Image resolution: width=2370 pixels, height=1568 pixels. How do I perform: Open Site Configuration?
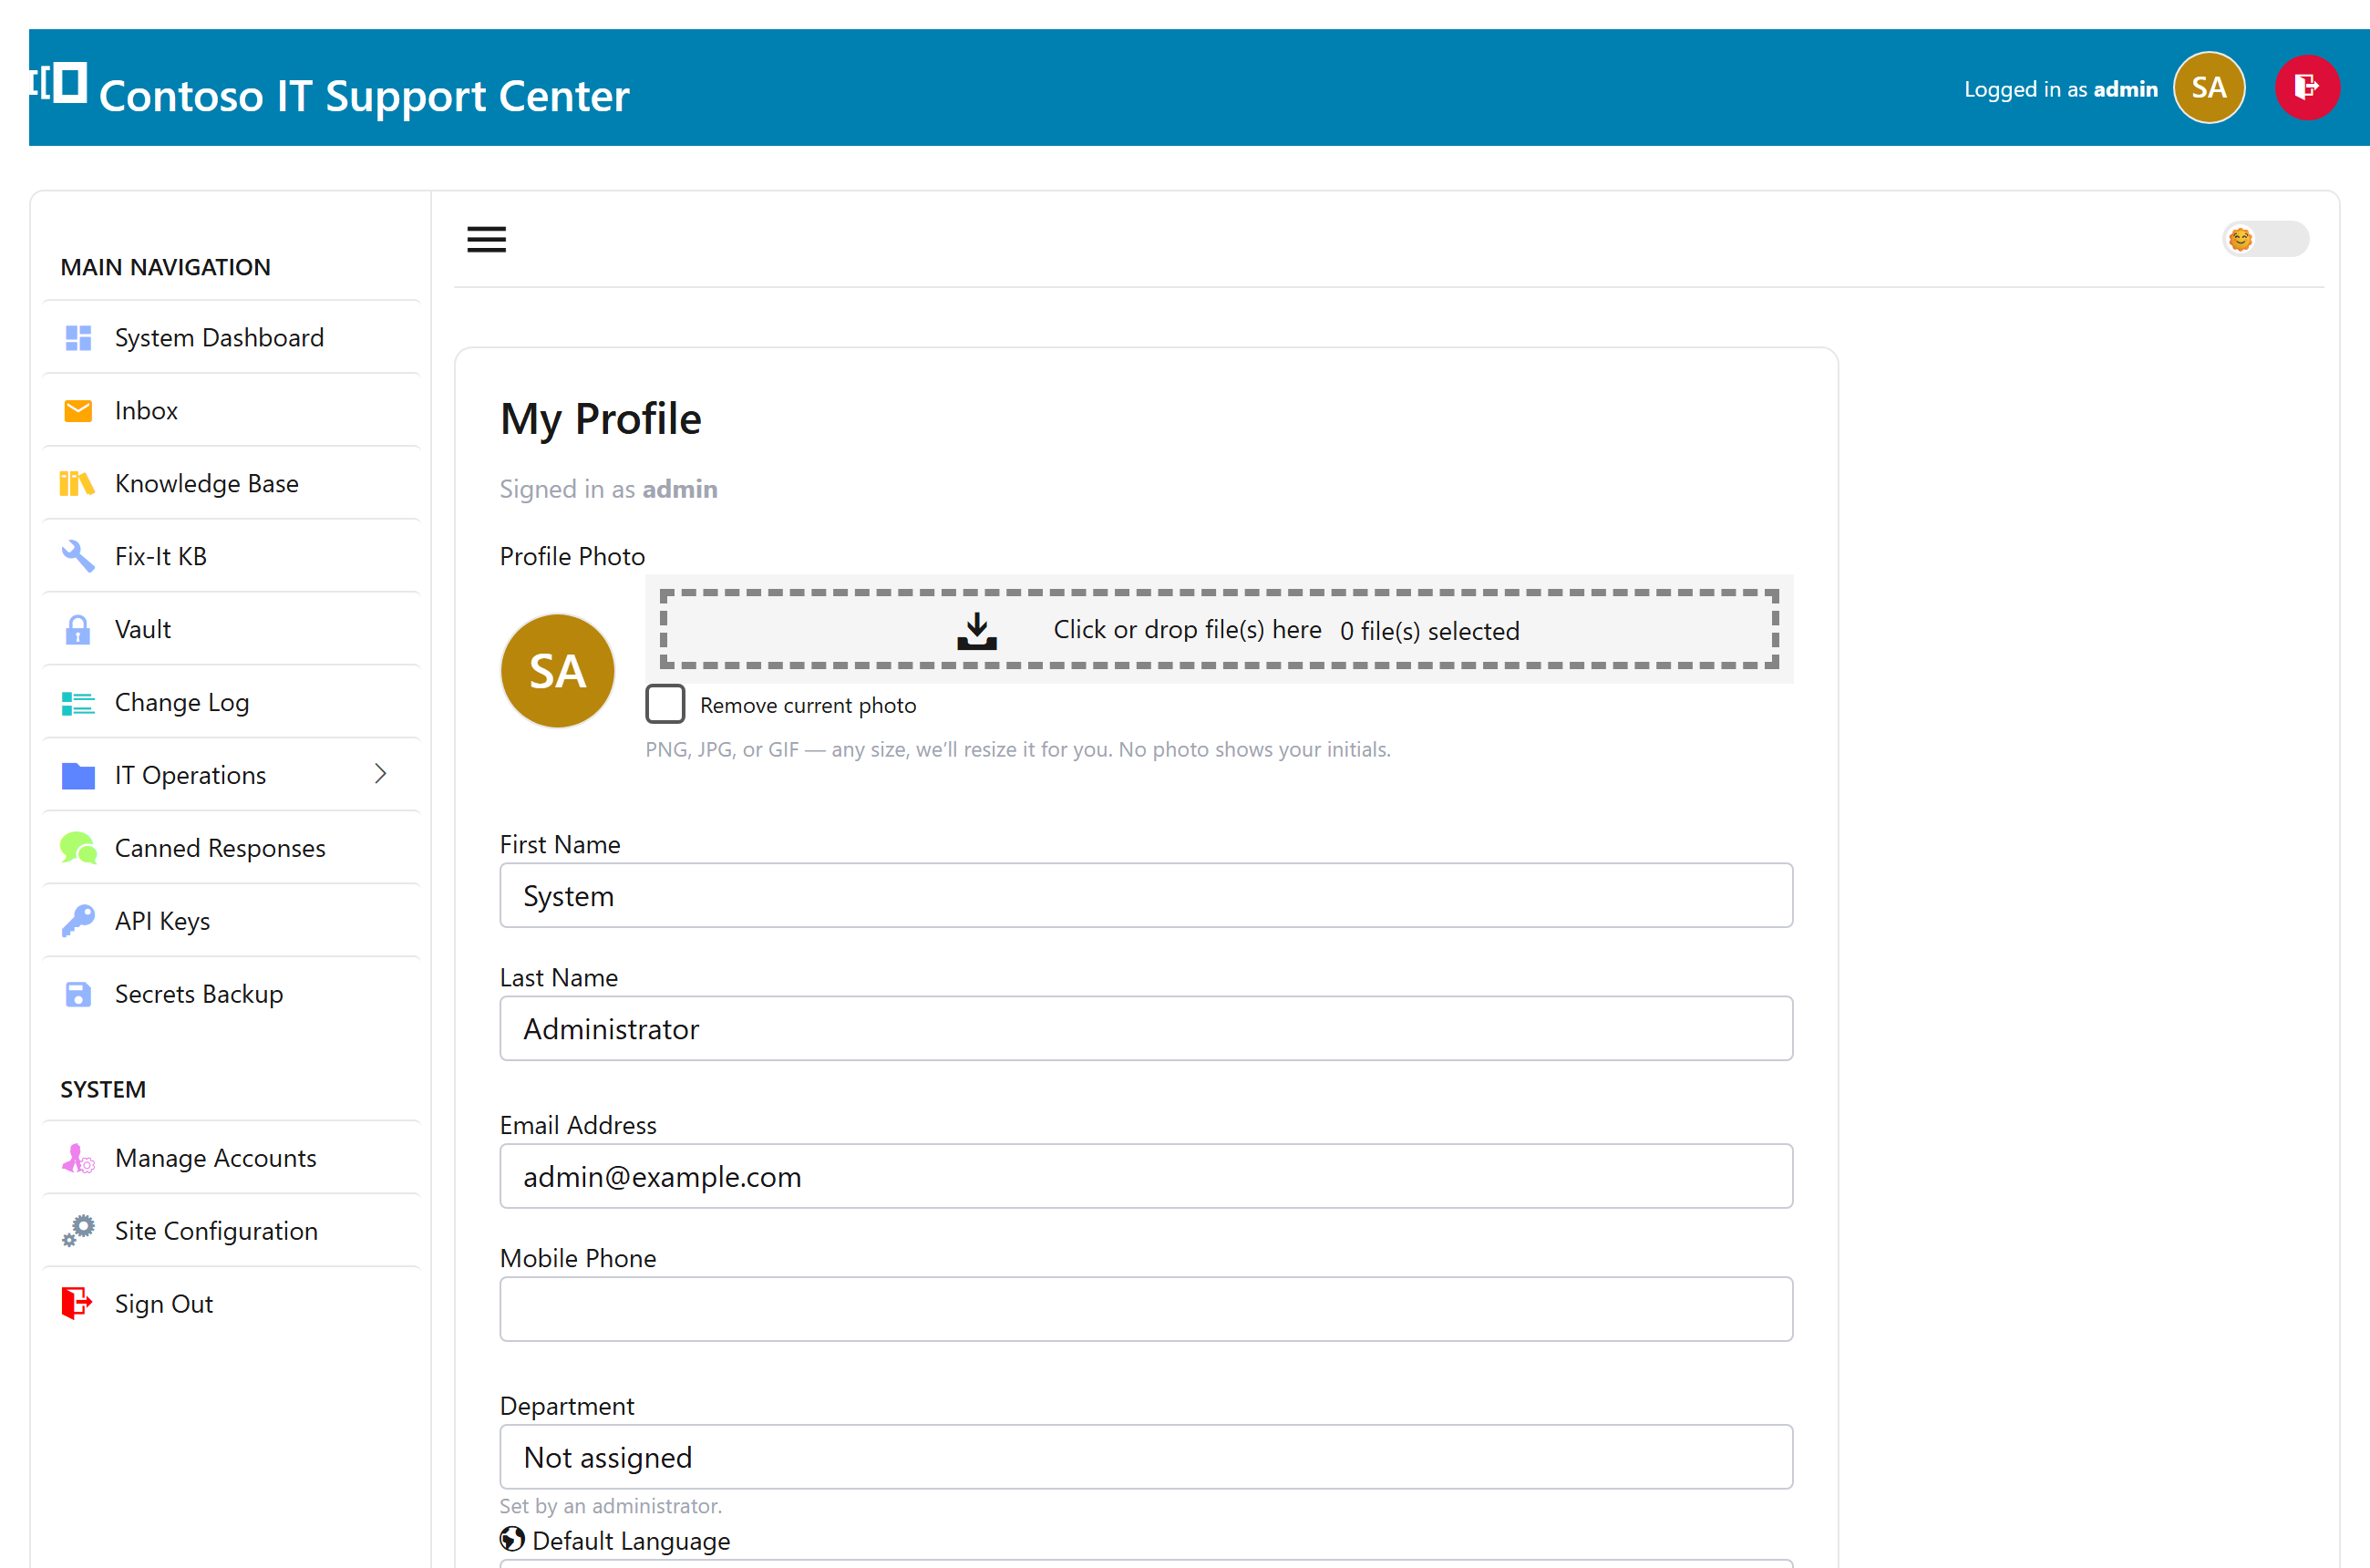(232, 1231)
